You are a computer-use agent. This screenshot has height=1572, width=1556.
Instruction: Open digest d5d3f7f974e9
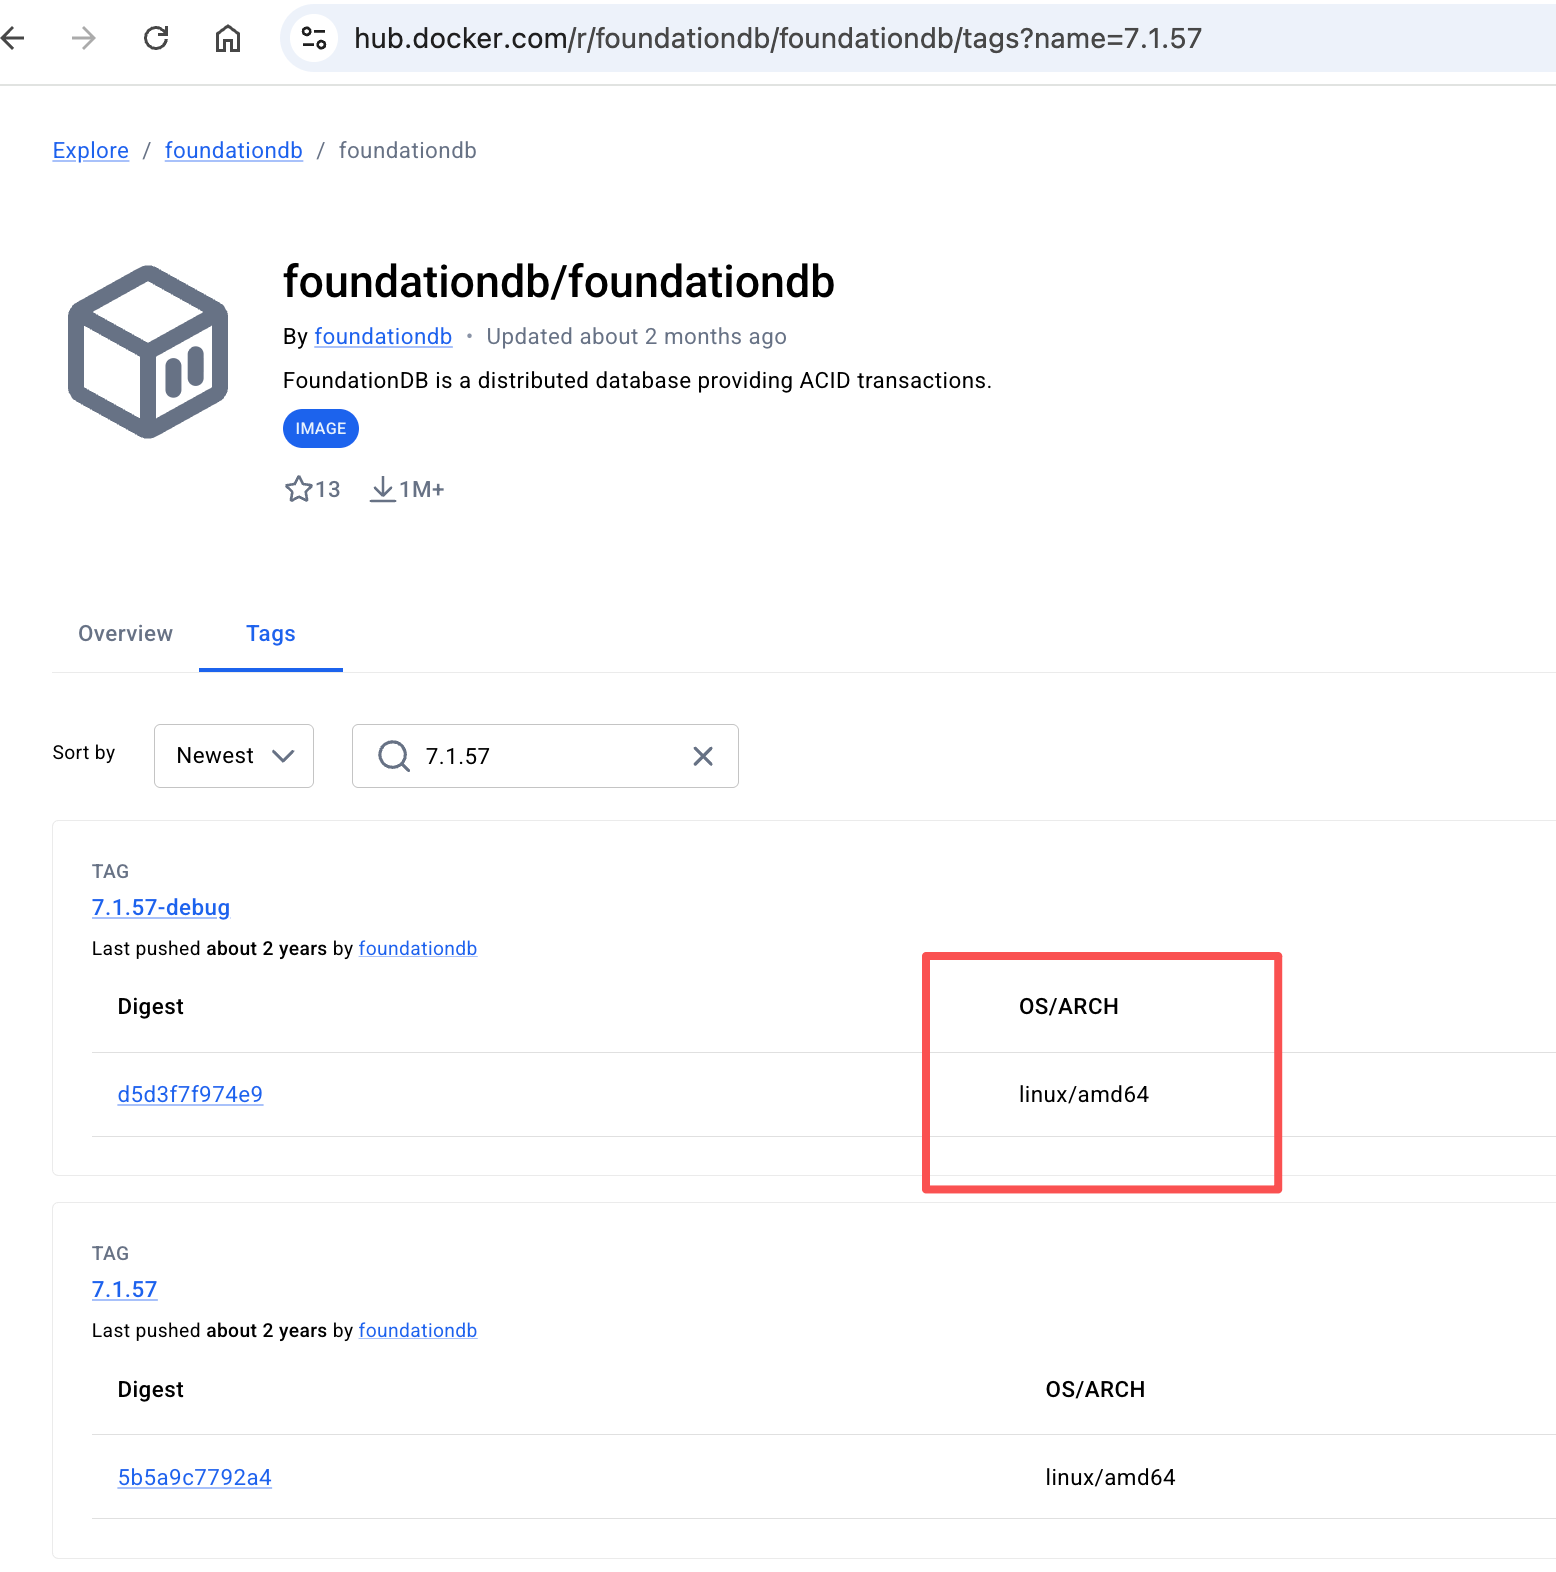coord(190,1094)
